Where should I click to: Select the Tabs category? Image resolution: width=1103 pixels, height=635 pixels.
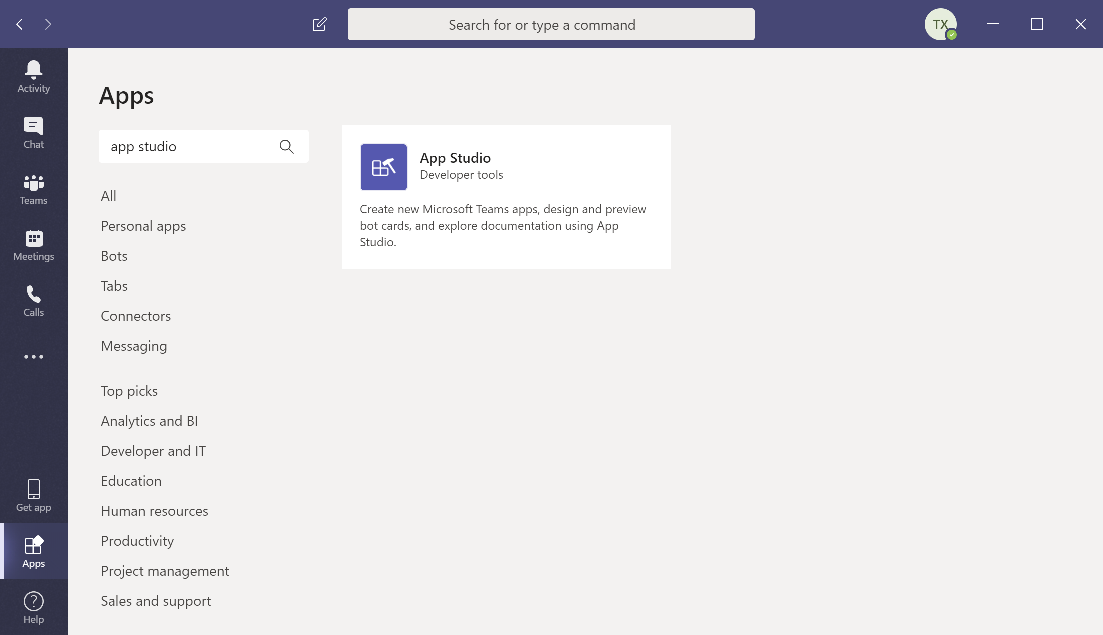(x=114, y=286)
